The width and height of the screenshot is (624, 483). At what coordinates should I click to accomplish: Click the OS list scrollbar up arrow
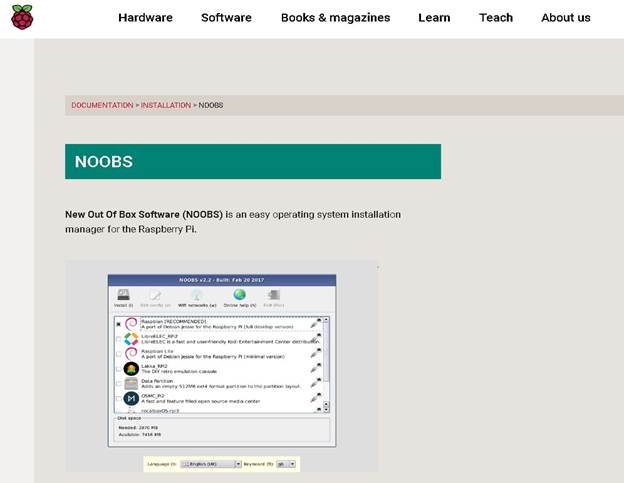(x=326, y=319)
